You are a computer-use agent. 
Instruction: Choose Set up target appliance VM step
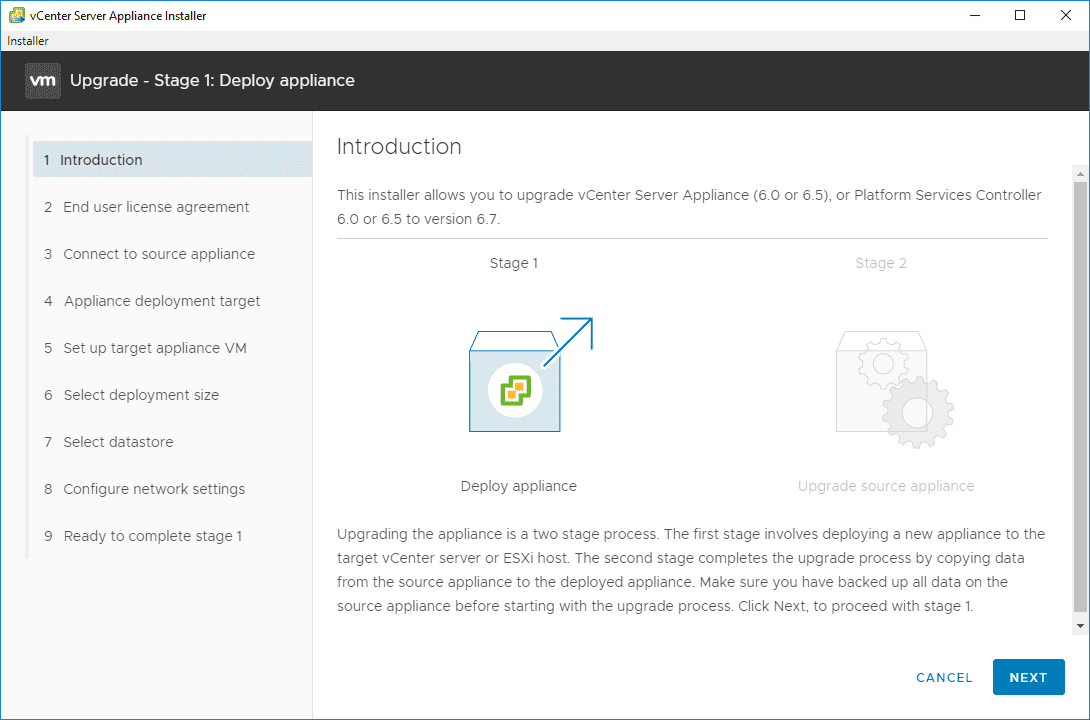click(x=155, y=348)
